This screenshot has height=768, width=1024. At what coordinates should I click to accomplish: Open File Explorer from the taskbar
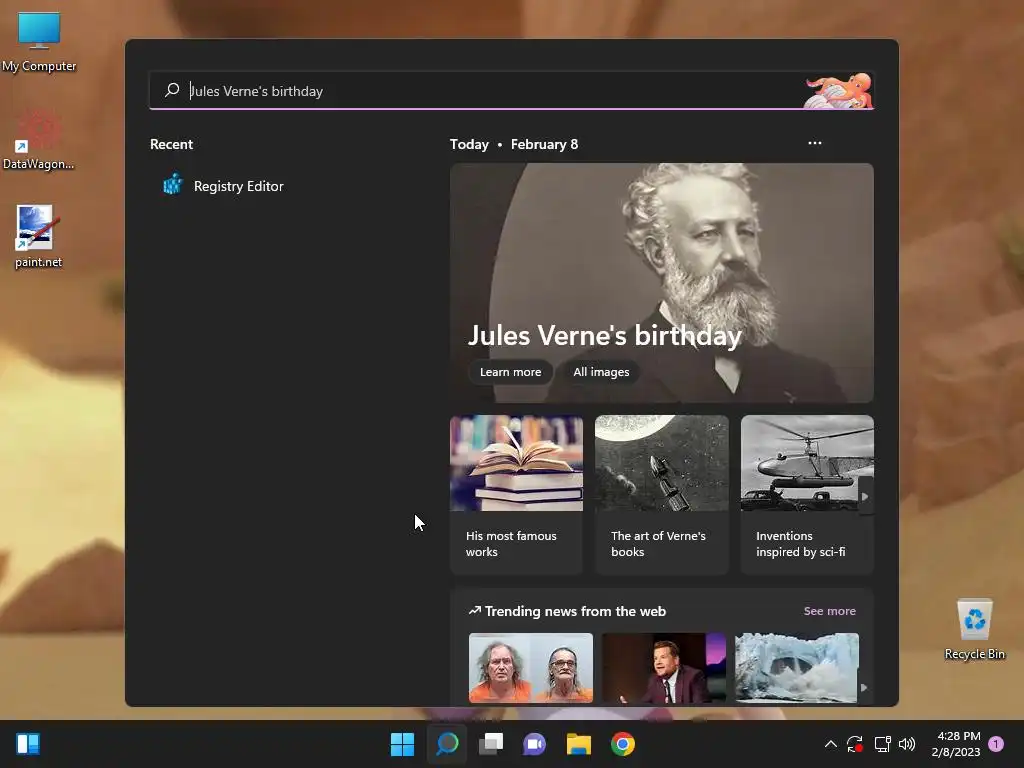[x=579, y=744]
